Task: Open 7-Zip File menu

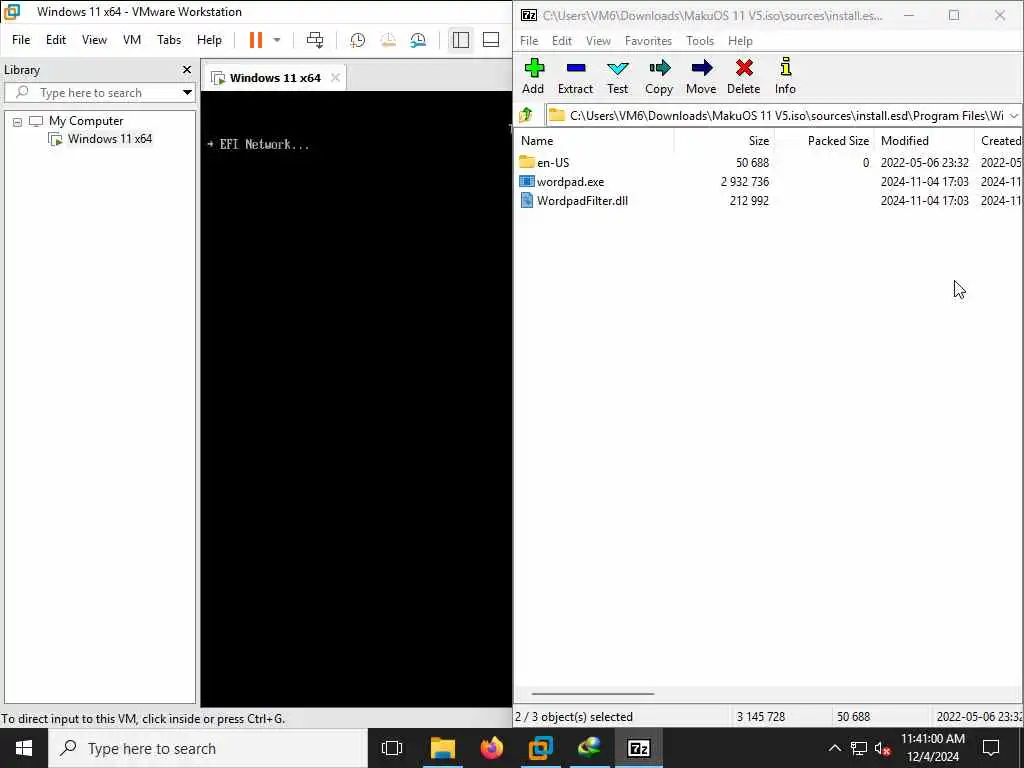Action: click(529, 40)
